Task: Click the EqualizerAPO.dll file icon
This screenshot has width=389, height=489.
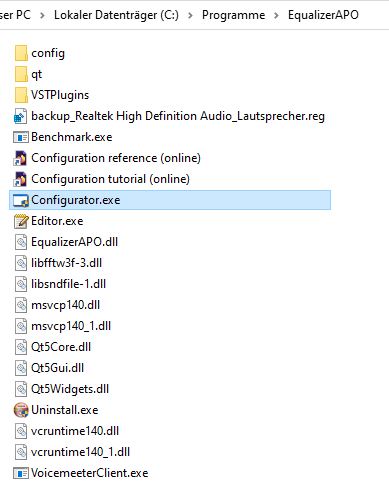Action: click(x=21, y=242)
